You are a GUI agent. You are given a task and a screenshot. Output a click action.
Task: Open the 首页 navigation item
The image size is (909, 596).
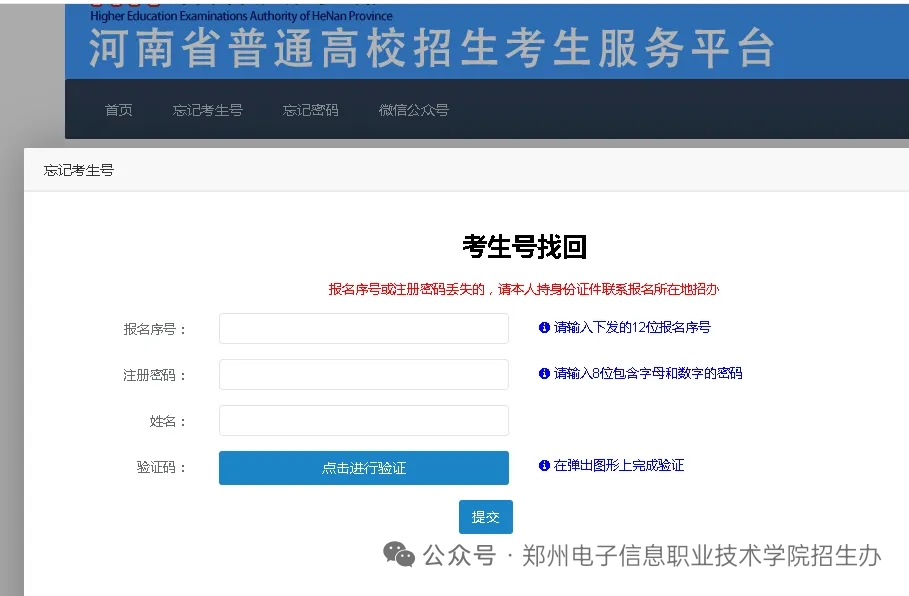118,110
